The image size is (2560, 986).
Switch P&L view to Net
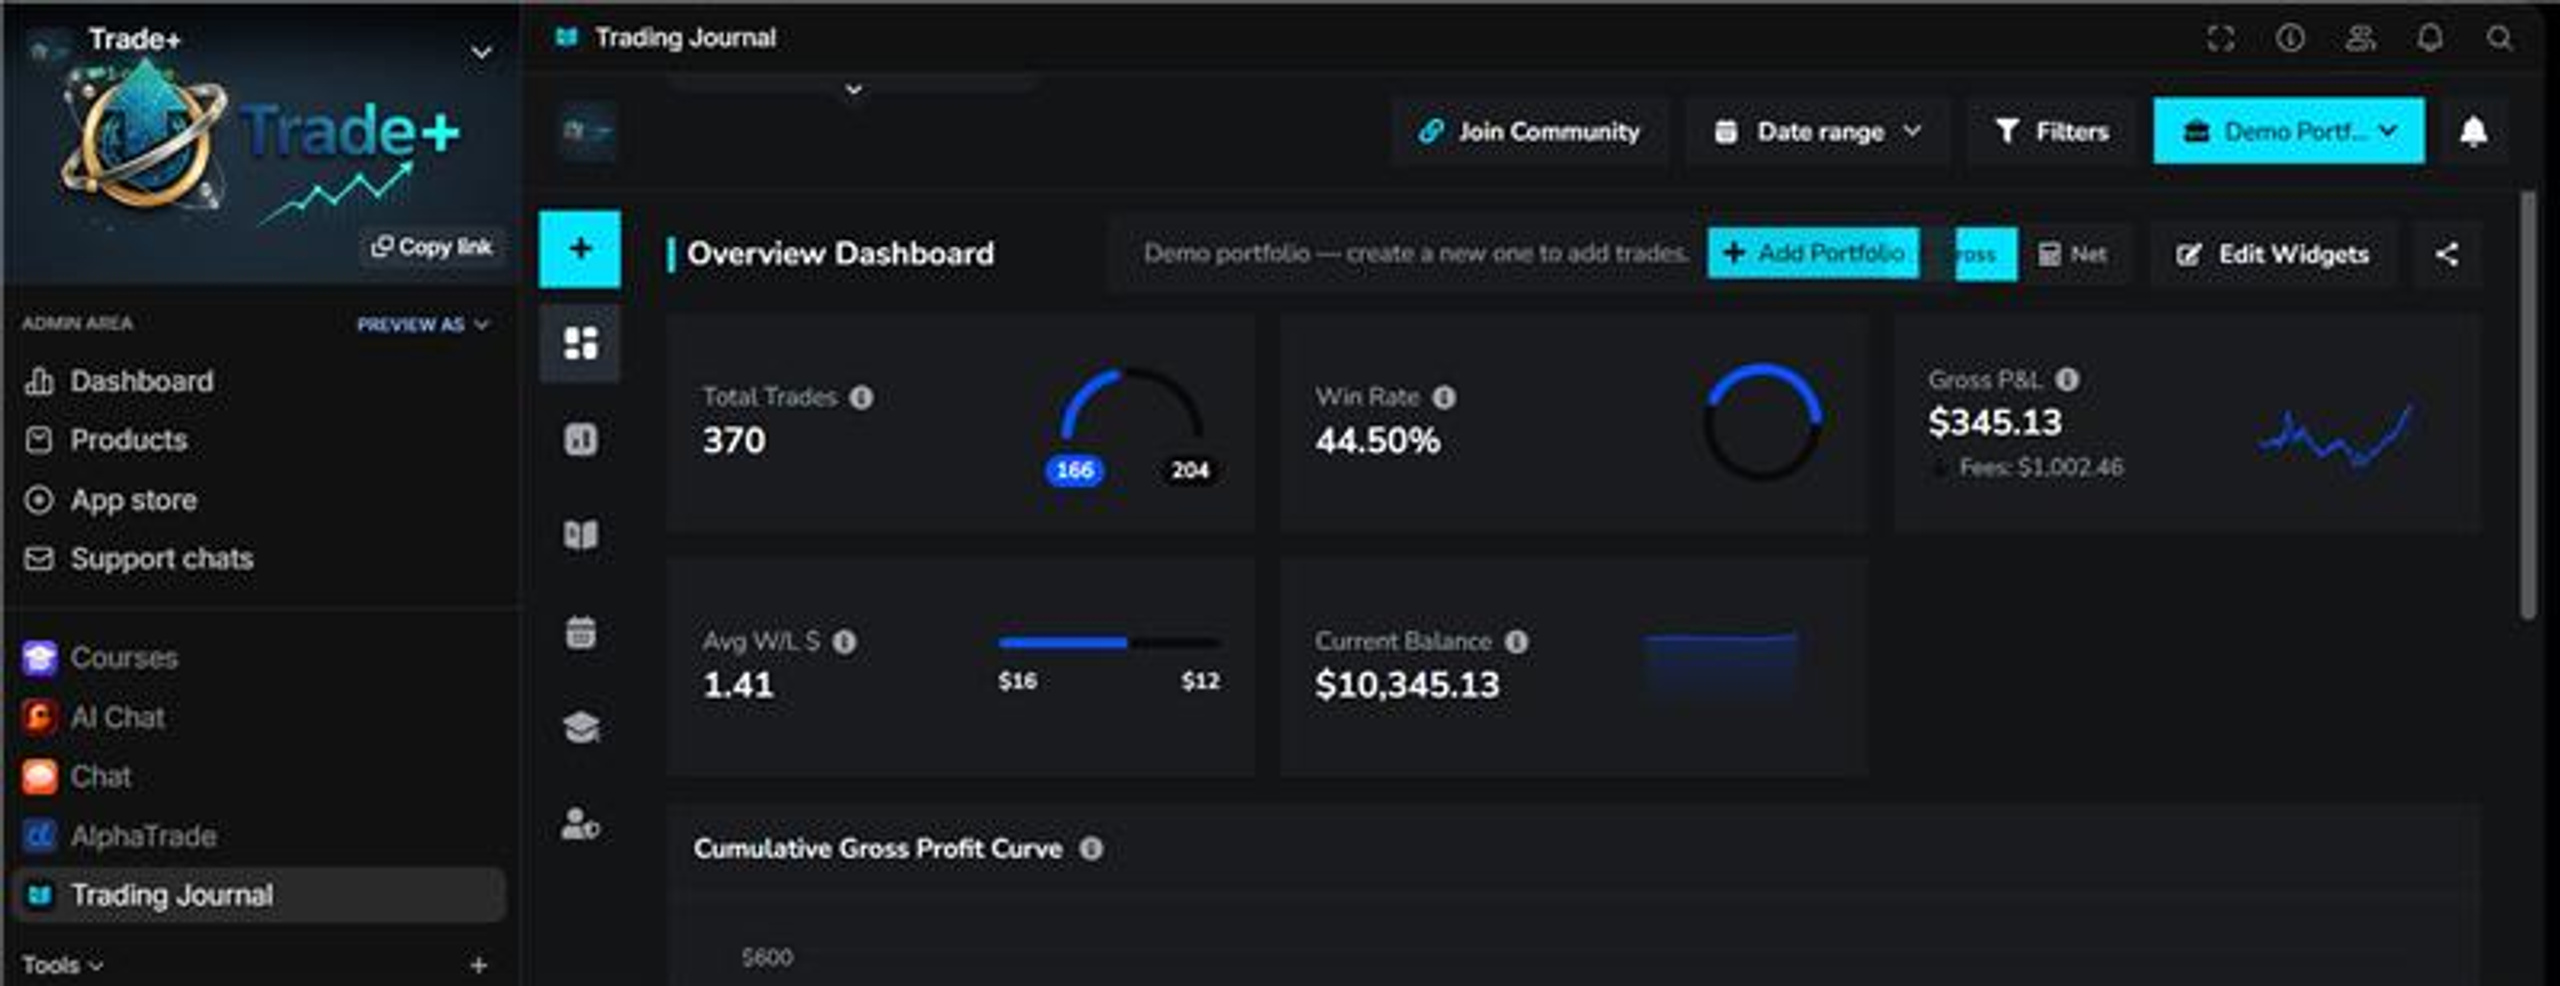tap(2073, 254)
